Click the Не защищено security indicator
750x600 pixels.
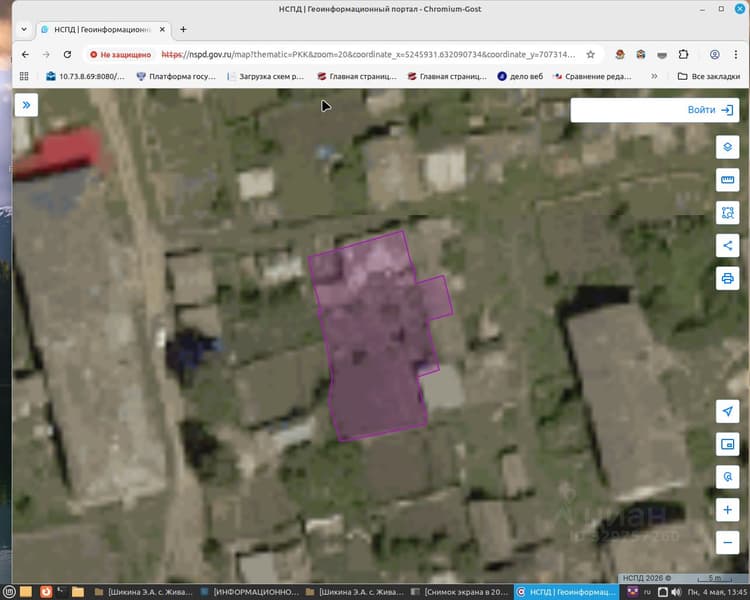[x=121, y=55]
